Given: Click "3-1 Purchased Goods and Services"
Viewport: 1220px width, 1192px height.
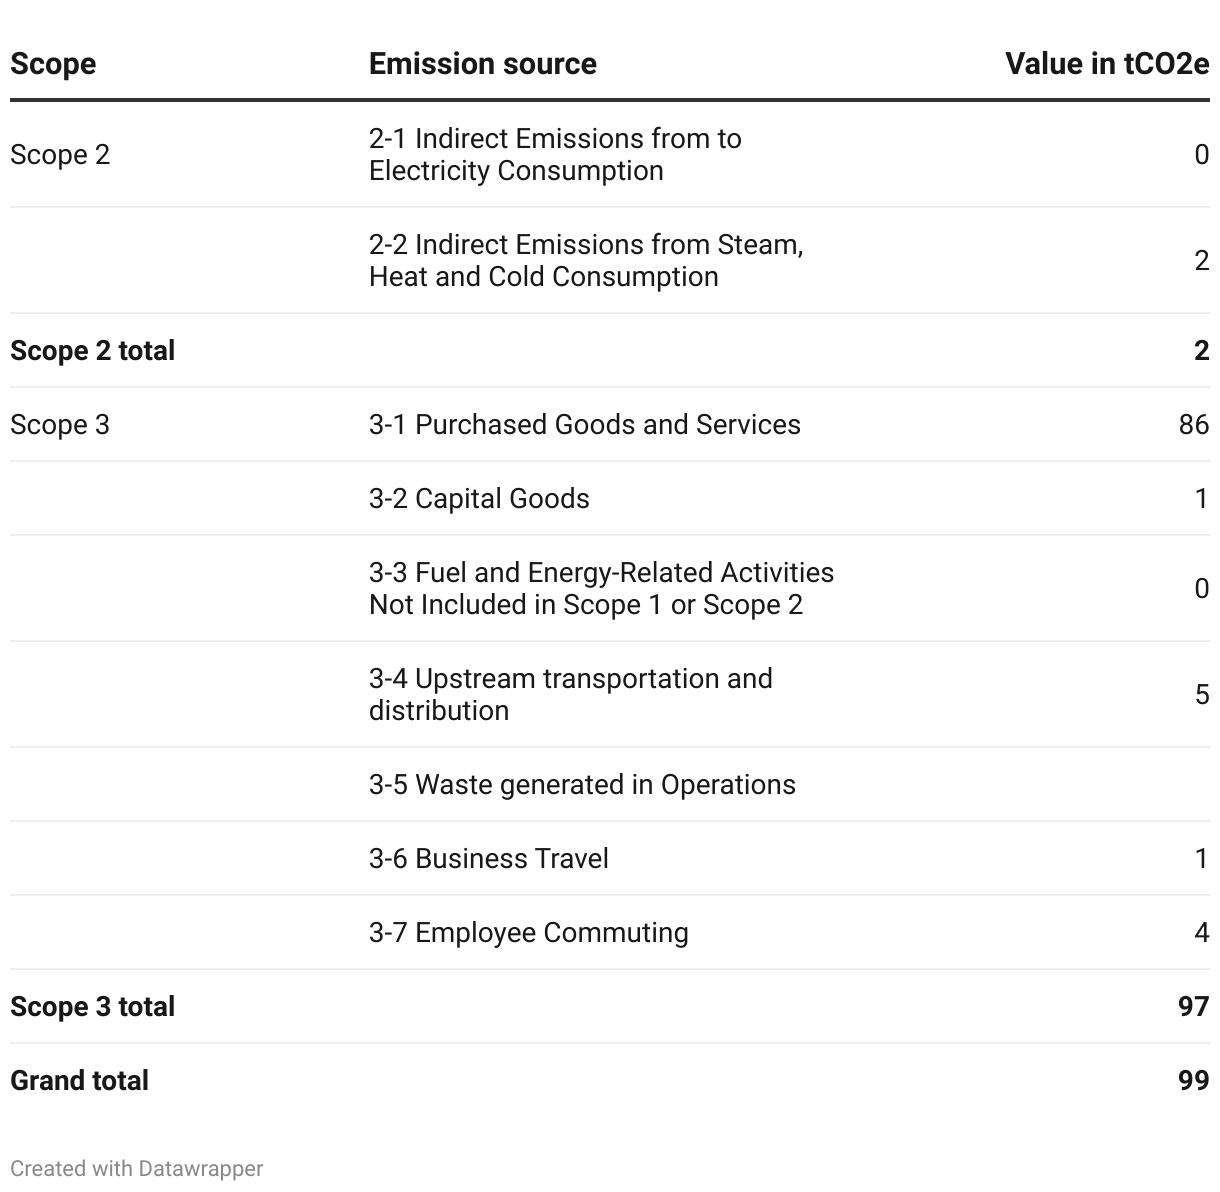Looking at the screenshot, I should coord(584,425).
